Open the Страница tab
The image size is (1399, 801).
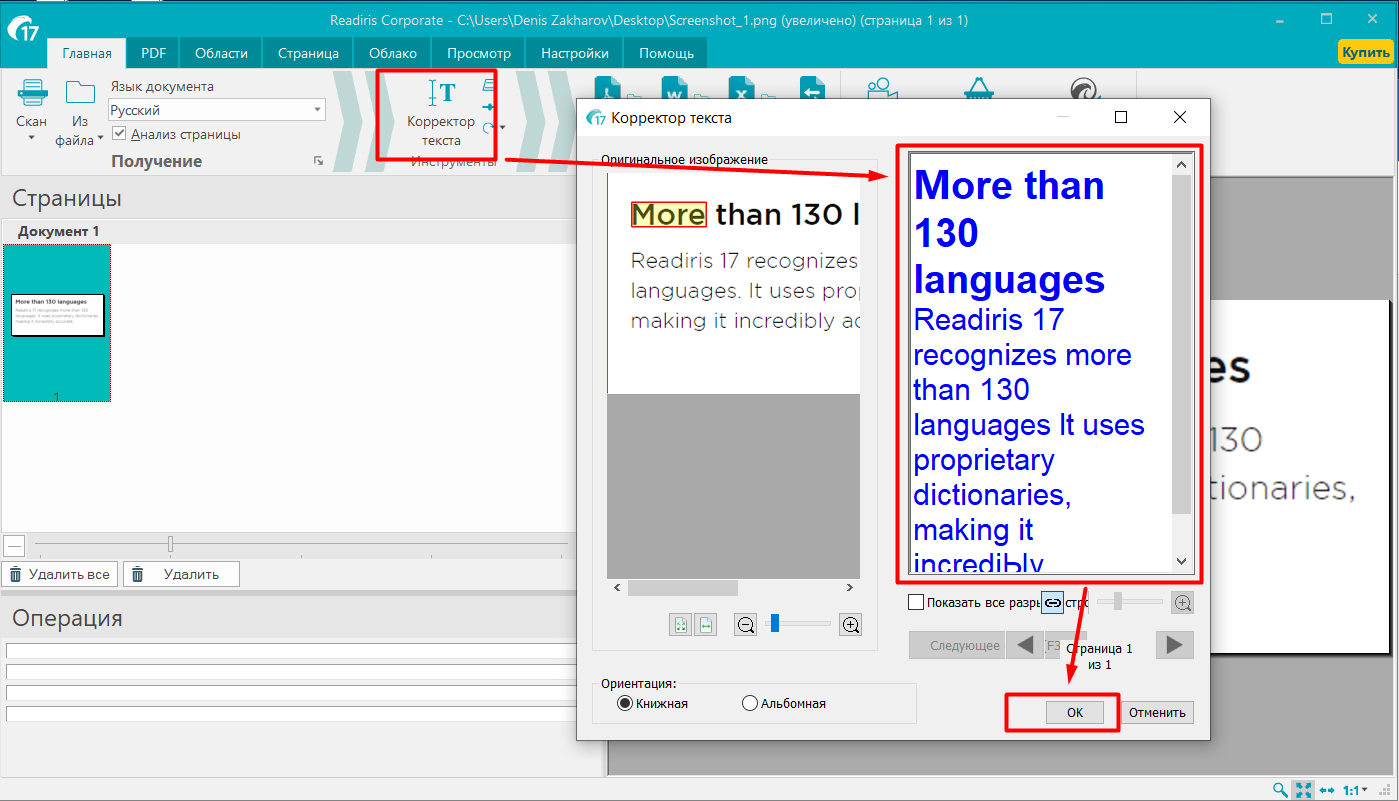pyautogui.click(x=308, y=53)
